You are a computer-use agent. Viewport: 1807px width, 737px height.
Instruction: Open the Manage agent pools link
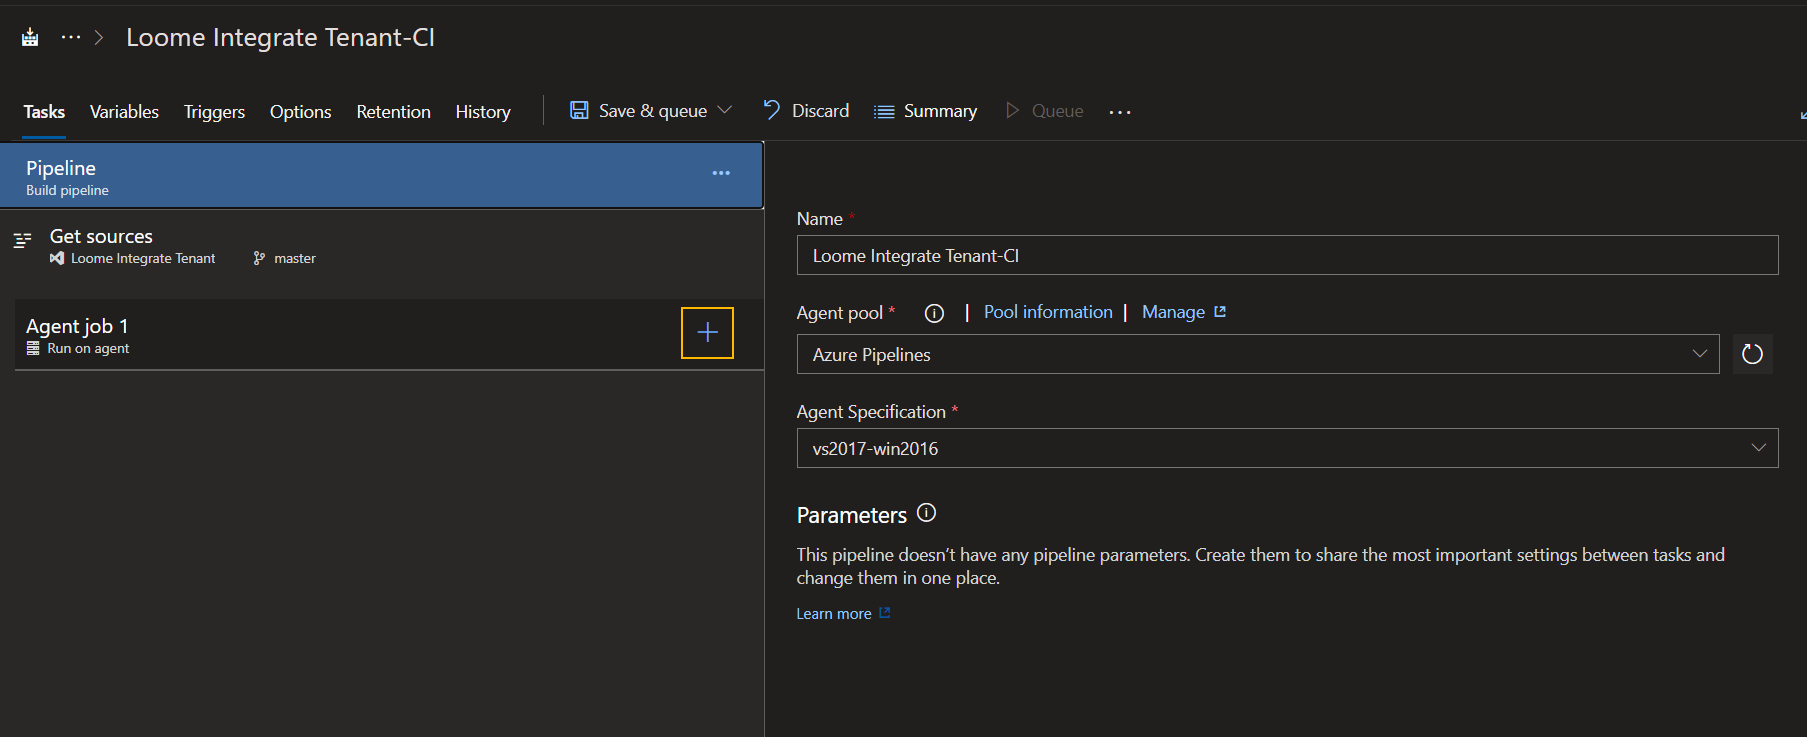pos(1183,312)
